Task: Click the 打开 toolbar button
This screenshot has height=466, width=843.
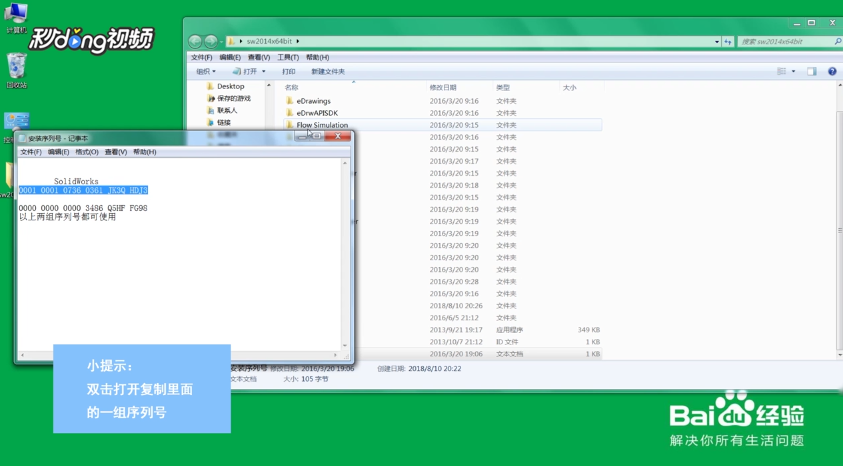Action: 245,71
